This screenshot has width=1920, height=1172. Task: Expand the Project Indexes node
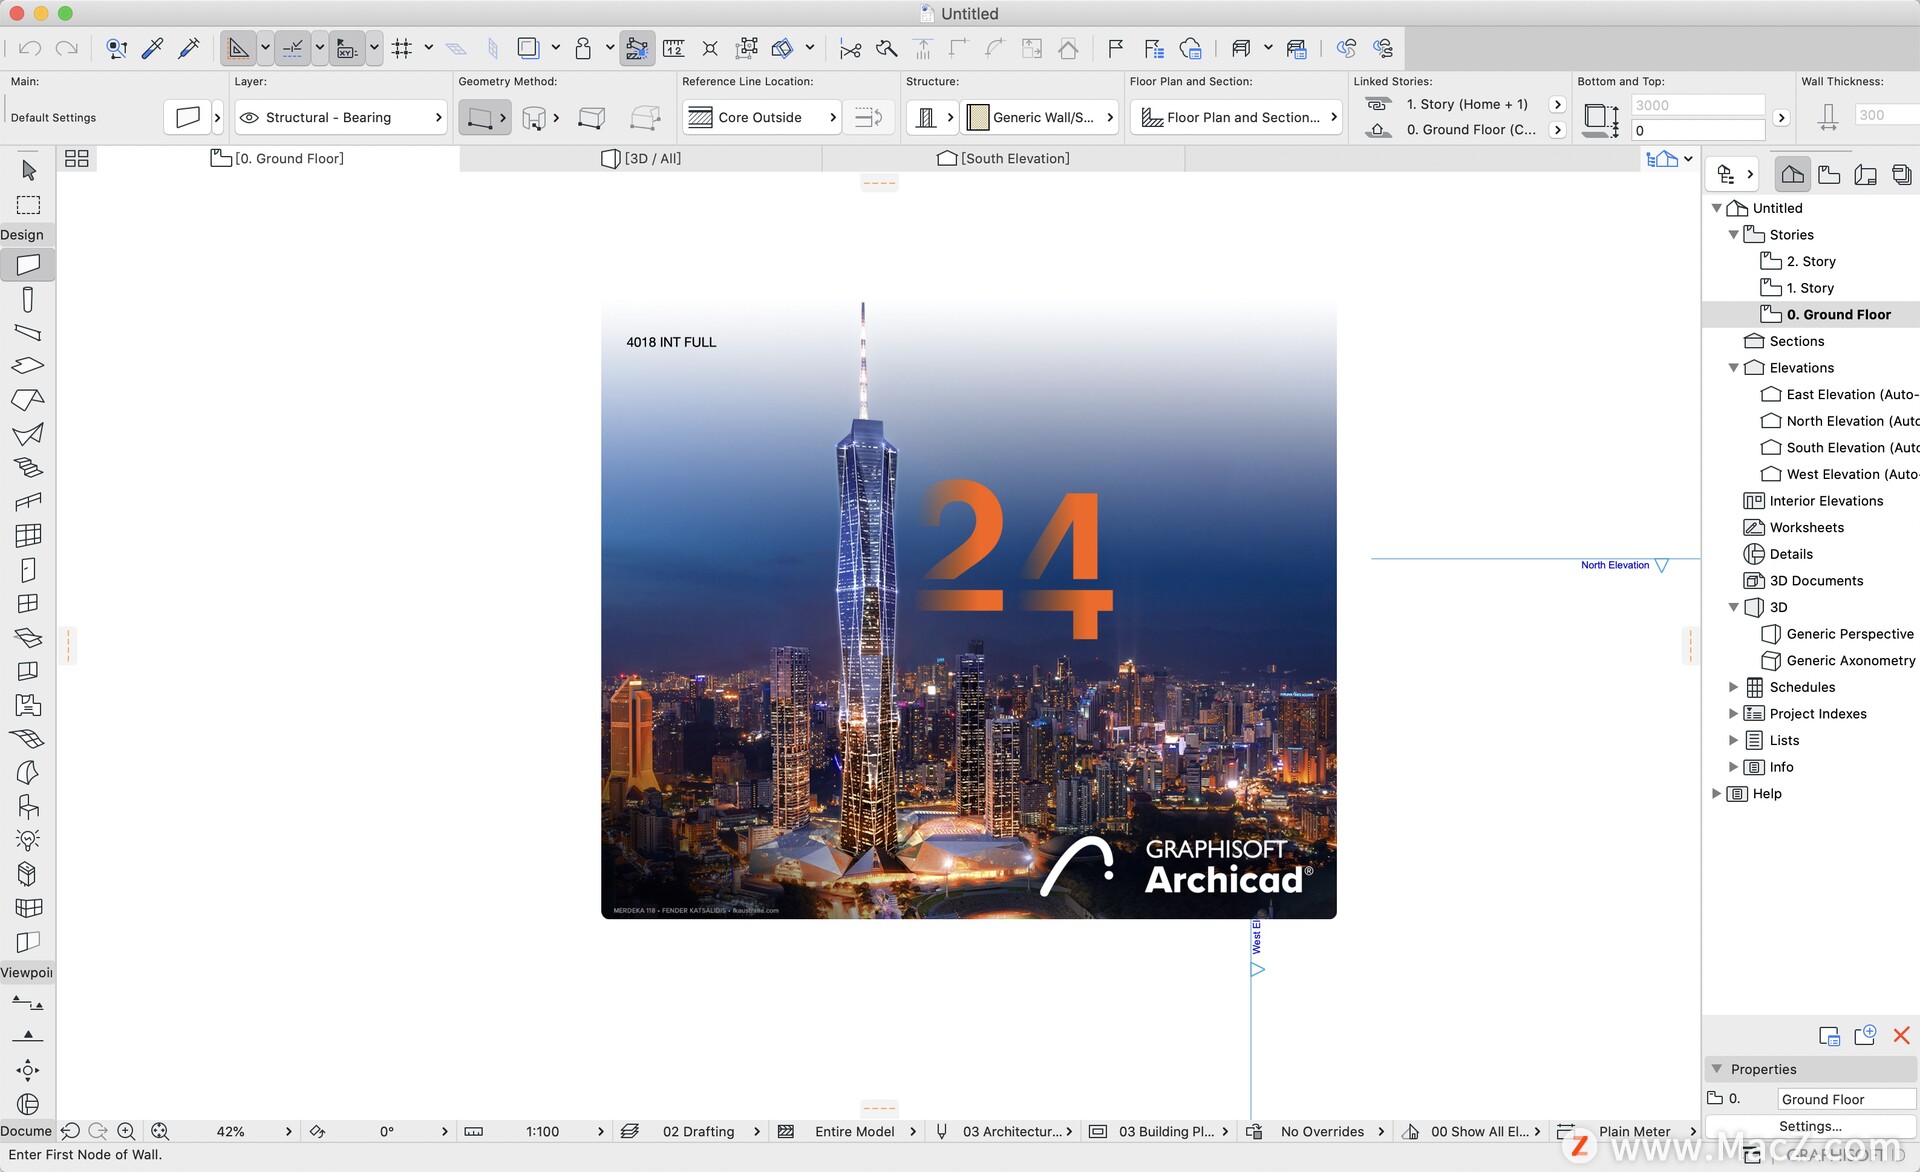(x=1733, y=713)
